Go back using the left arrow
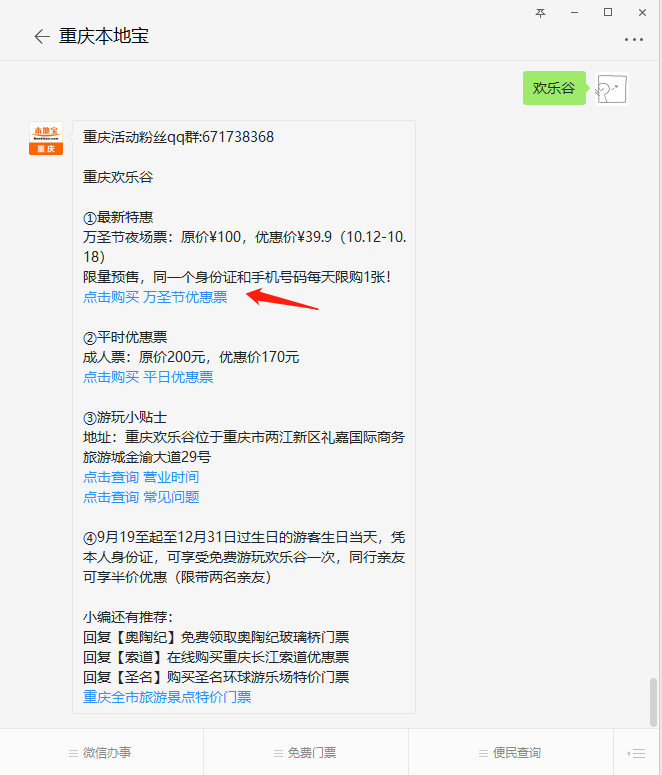 [42, 37]
